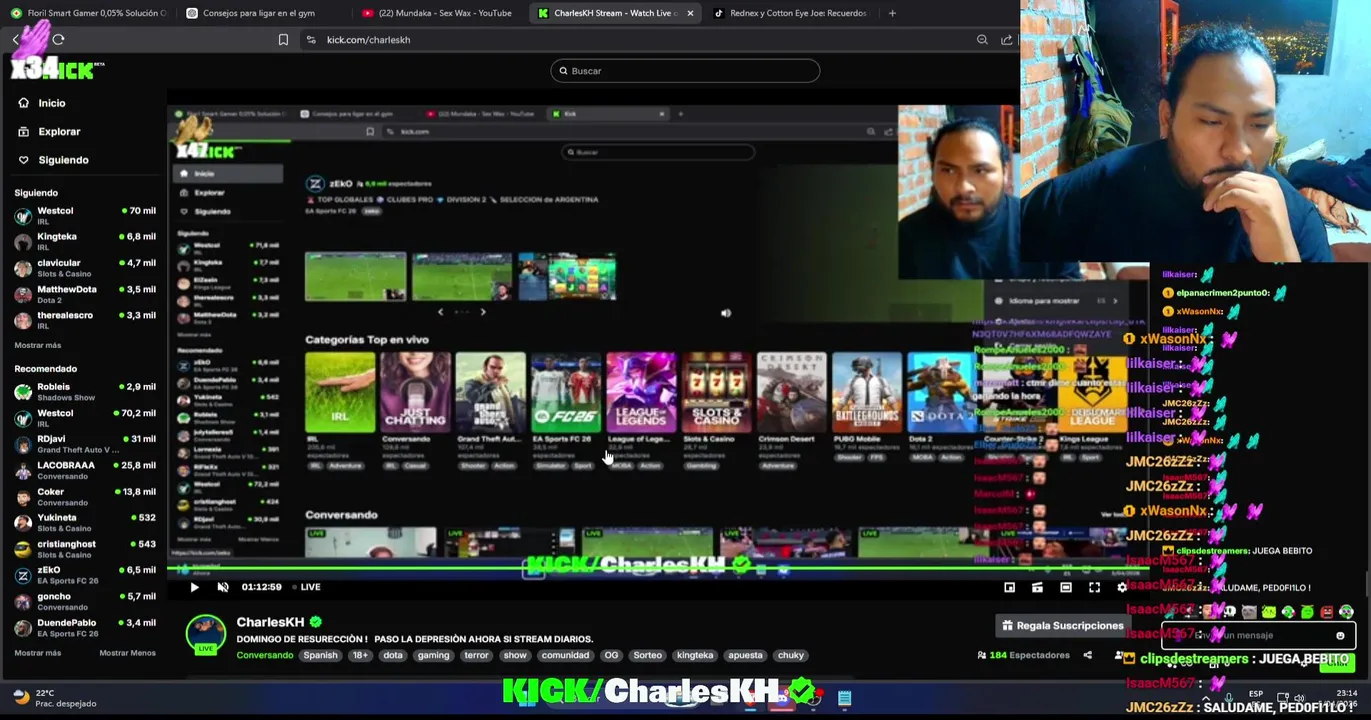Screen dimensions: 1371x720
Task: Open zEkO EA Sports FC channel
Action: [x=85, y=574]
